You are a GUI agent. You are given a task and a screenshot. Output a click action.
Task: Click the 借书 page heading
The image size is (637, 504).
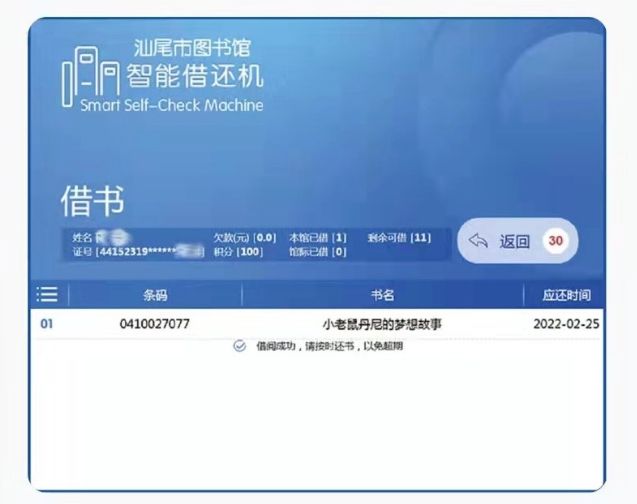[93, 201]
